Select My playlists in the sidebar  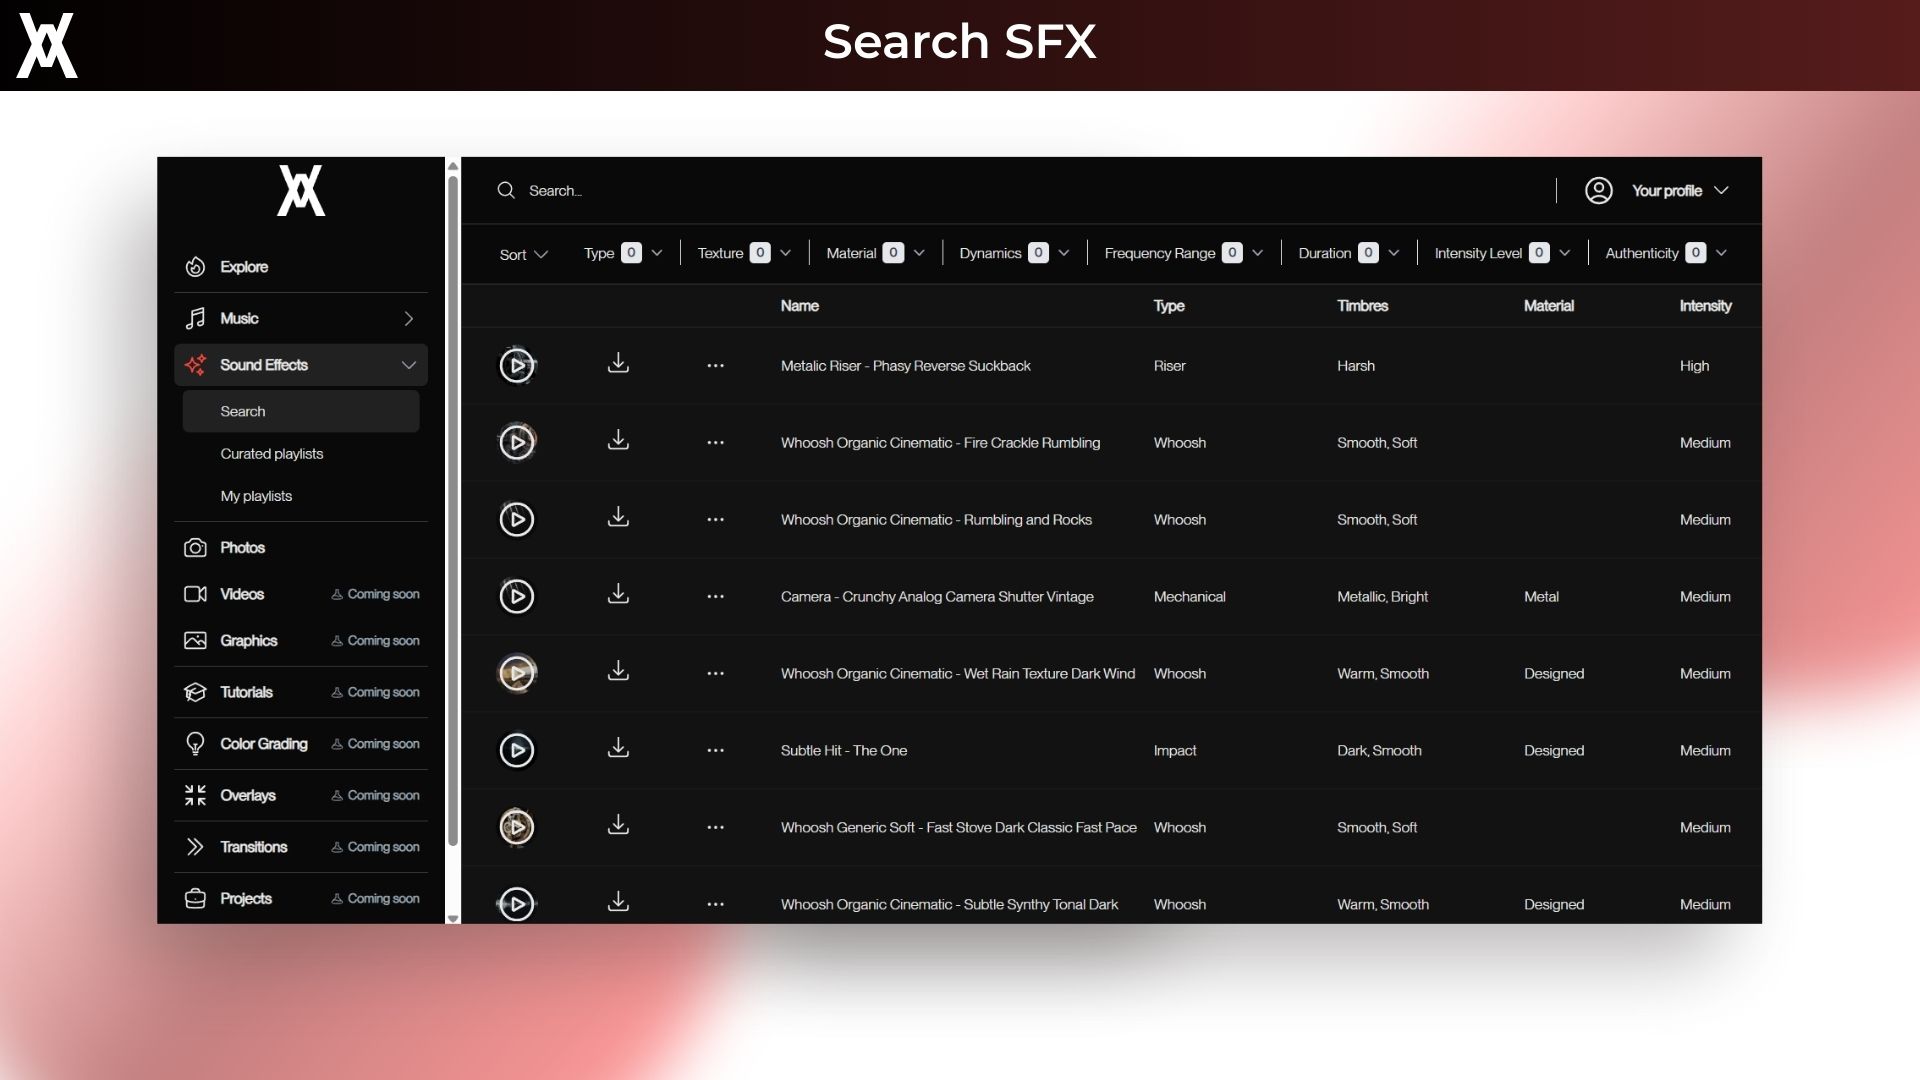[256, 496]
